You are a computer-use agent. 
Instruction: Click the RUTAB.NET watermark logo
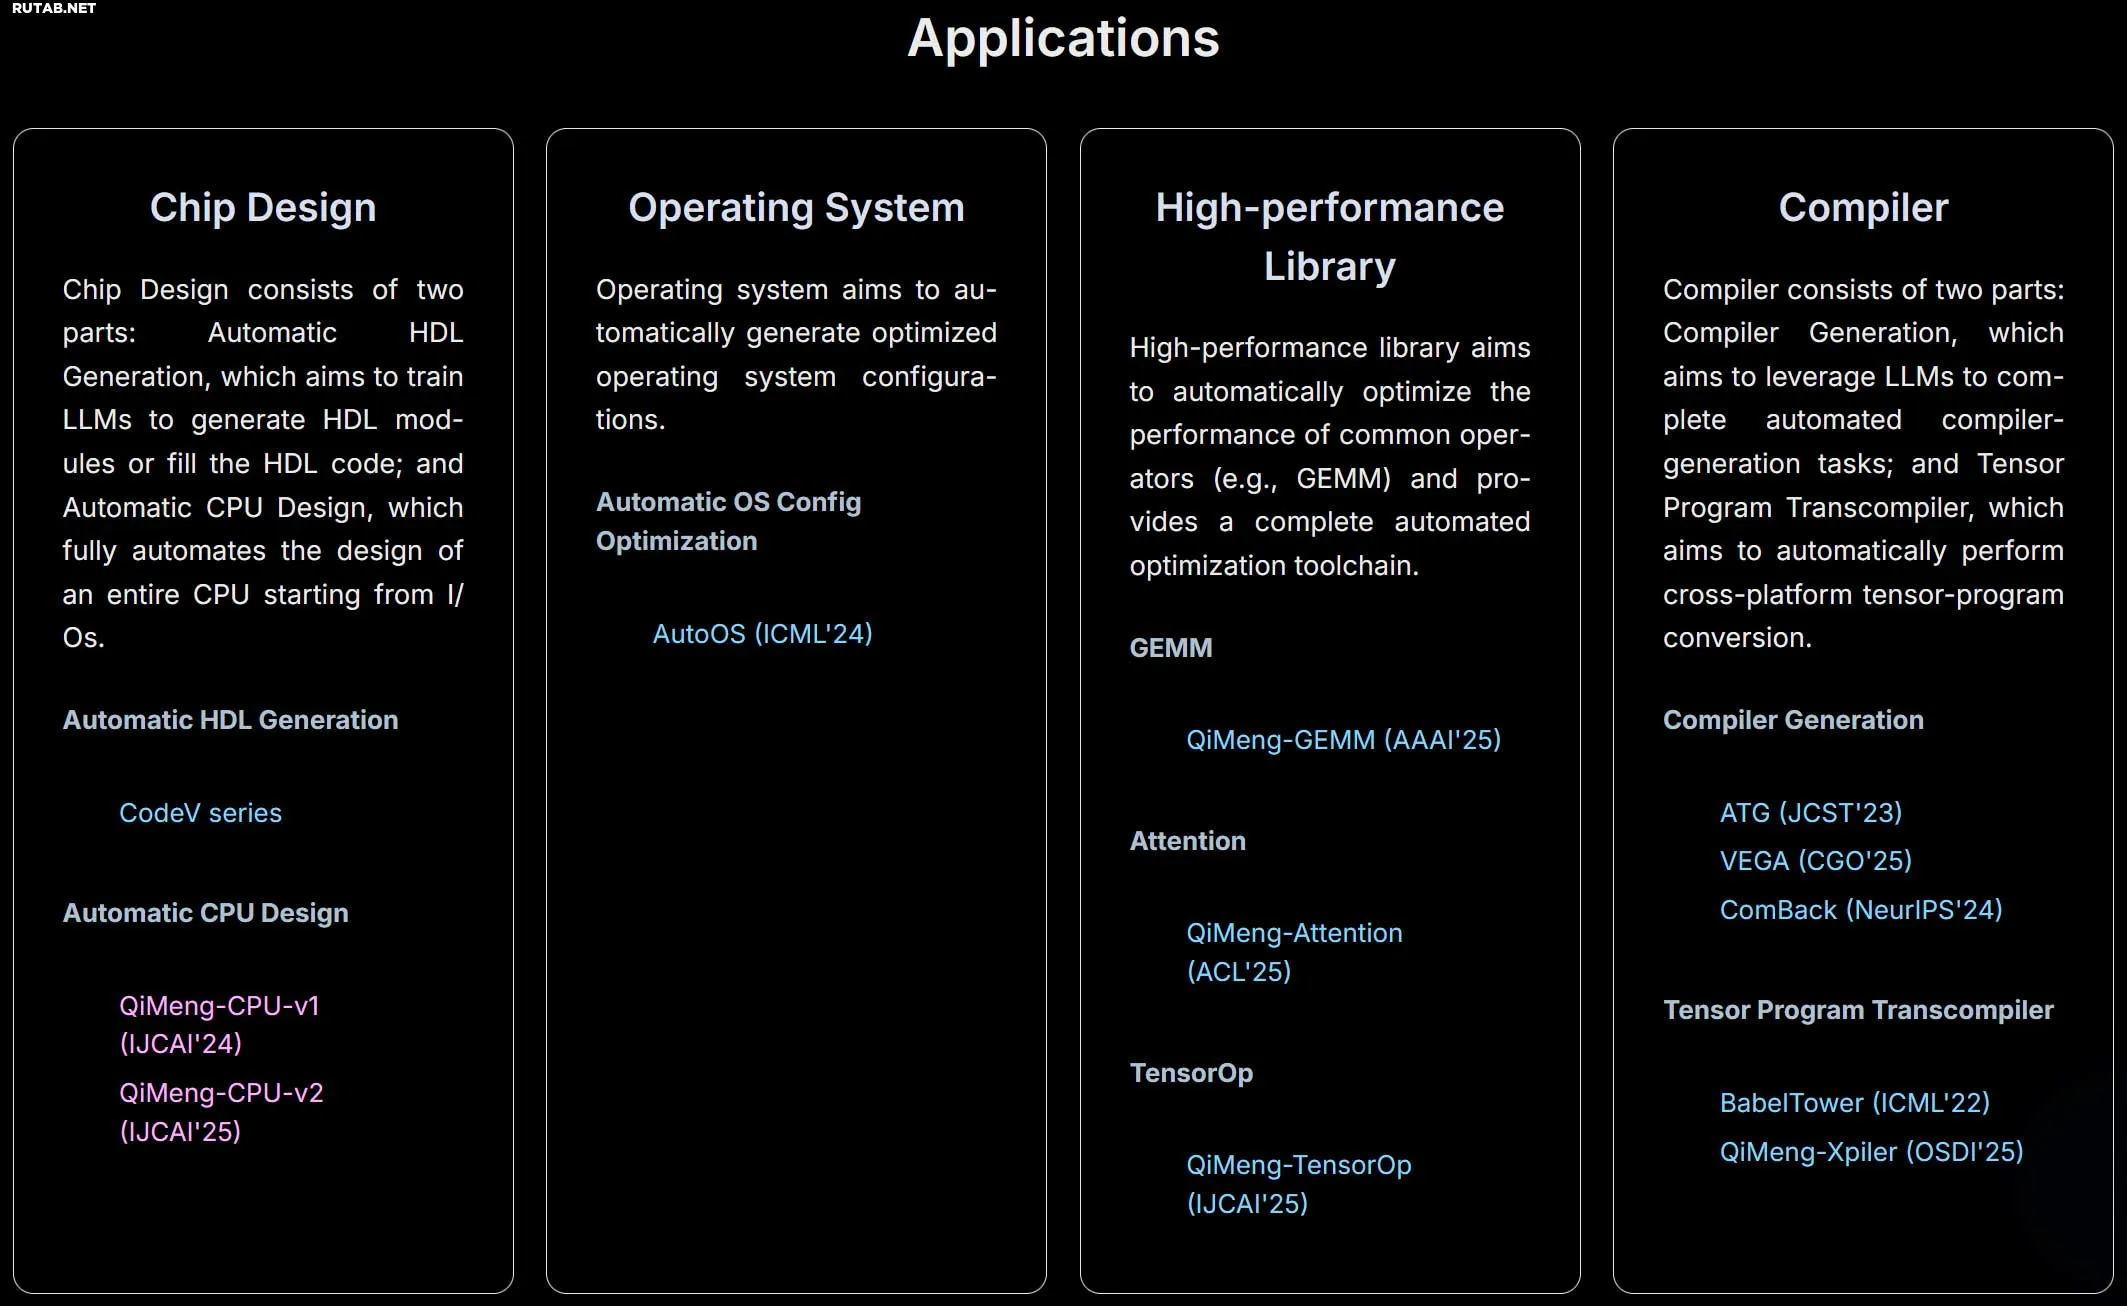click(x=54, y=9)
